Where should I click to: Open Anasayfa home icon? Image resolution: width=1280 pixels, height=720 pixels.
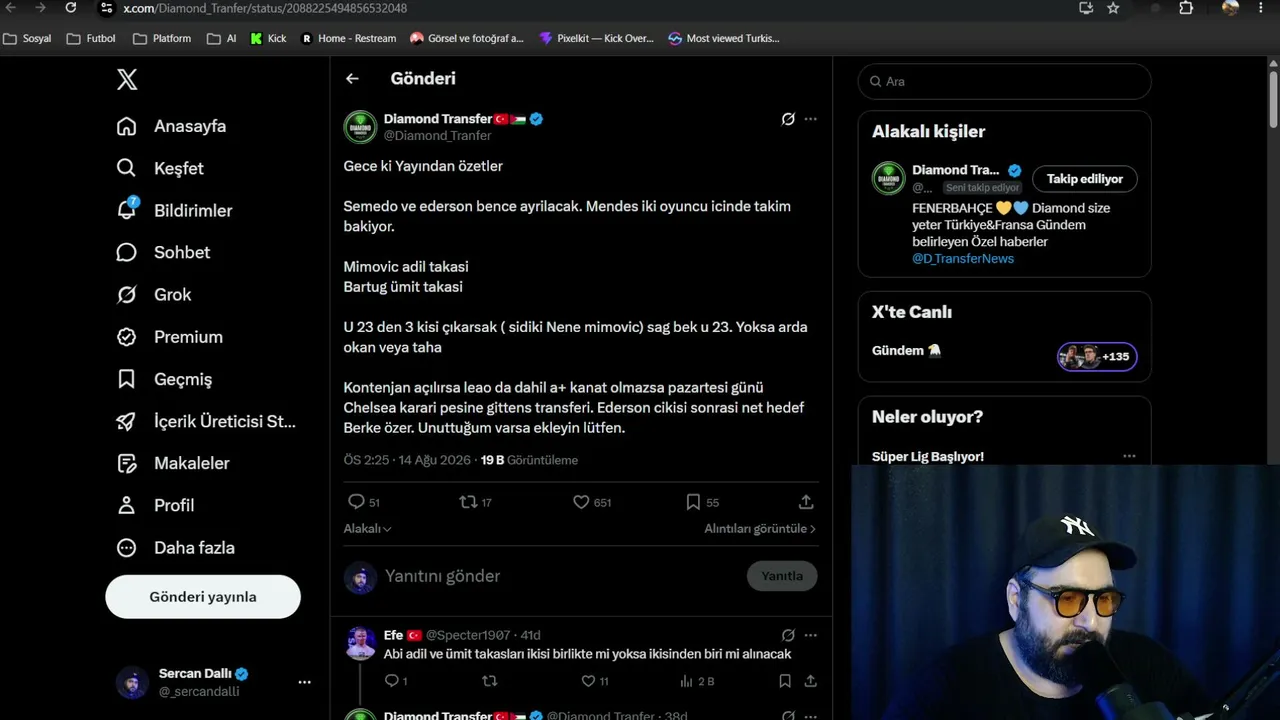tap(126, 126)
